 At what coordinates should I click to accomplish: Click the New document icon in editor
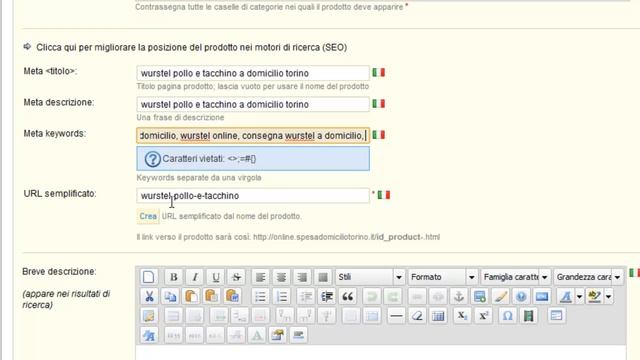pos(149,277)
